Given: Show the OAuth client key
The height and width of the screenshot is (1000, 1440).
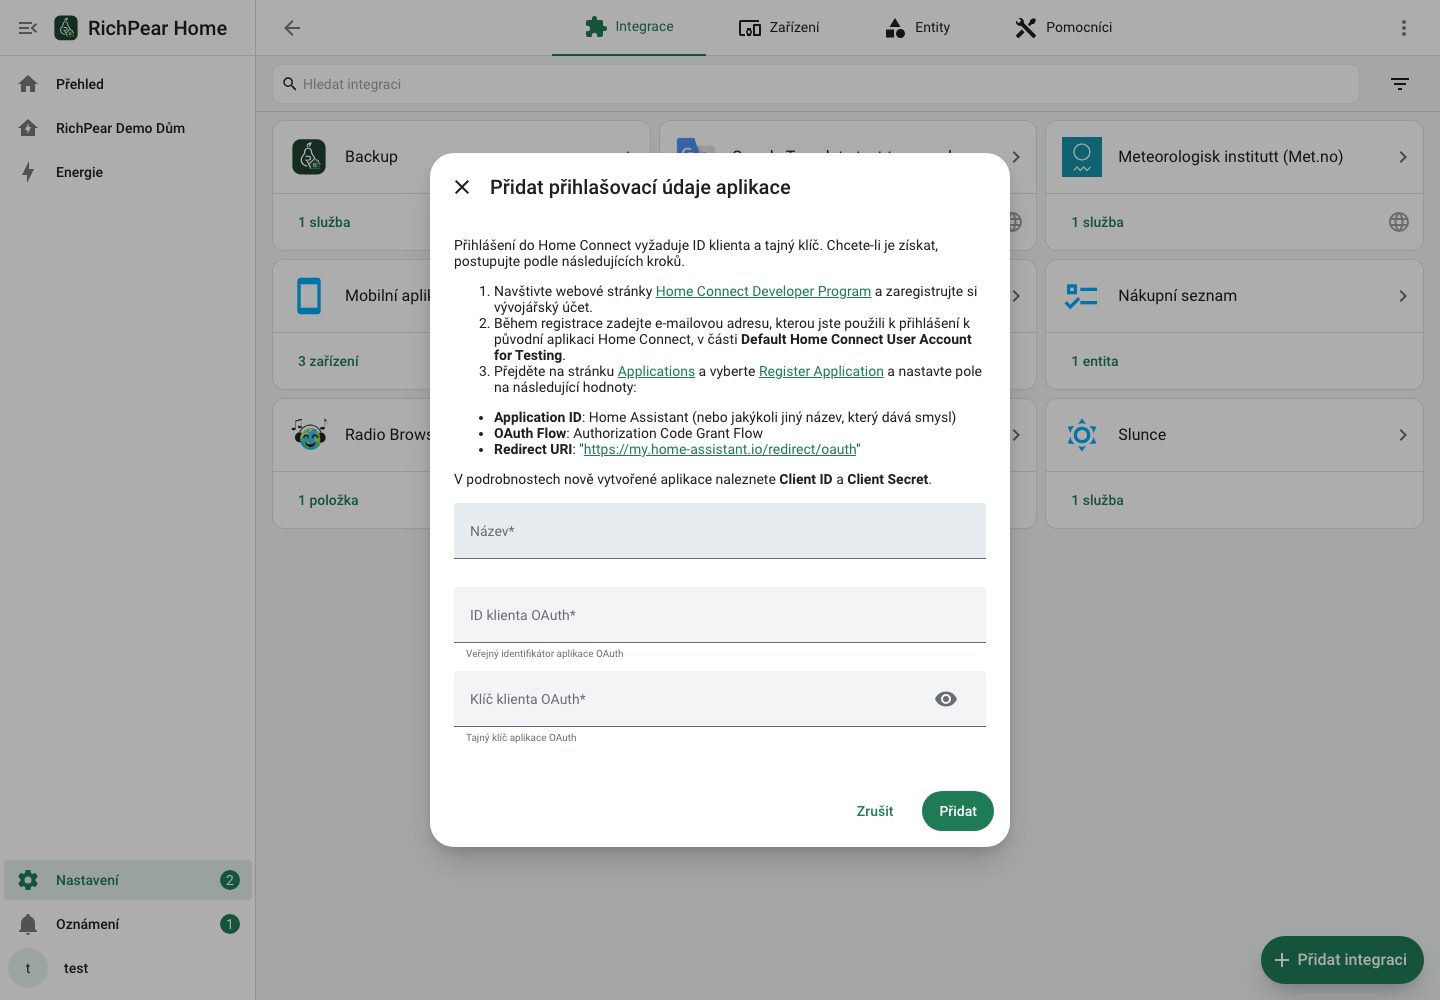Looking at the screenshot, I should tap(946, 699).
